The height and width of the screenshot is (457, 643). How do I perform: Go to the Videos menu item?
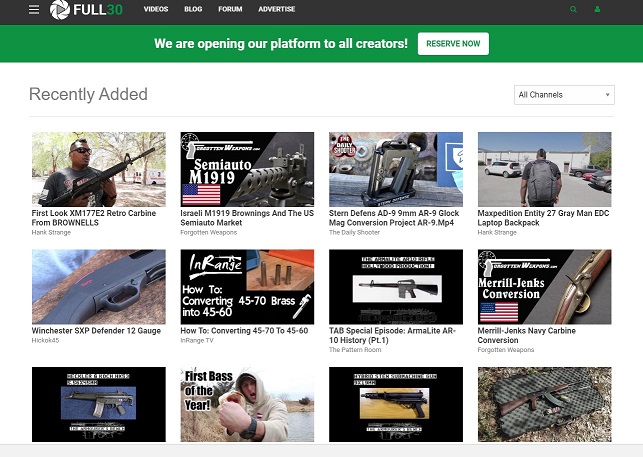(x=156, y=9)
